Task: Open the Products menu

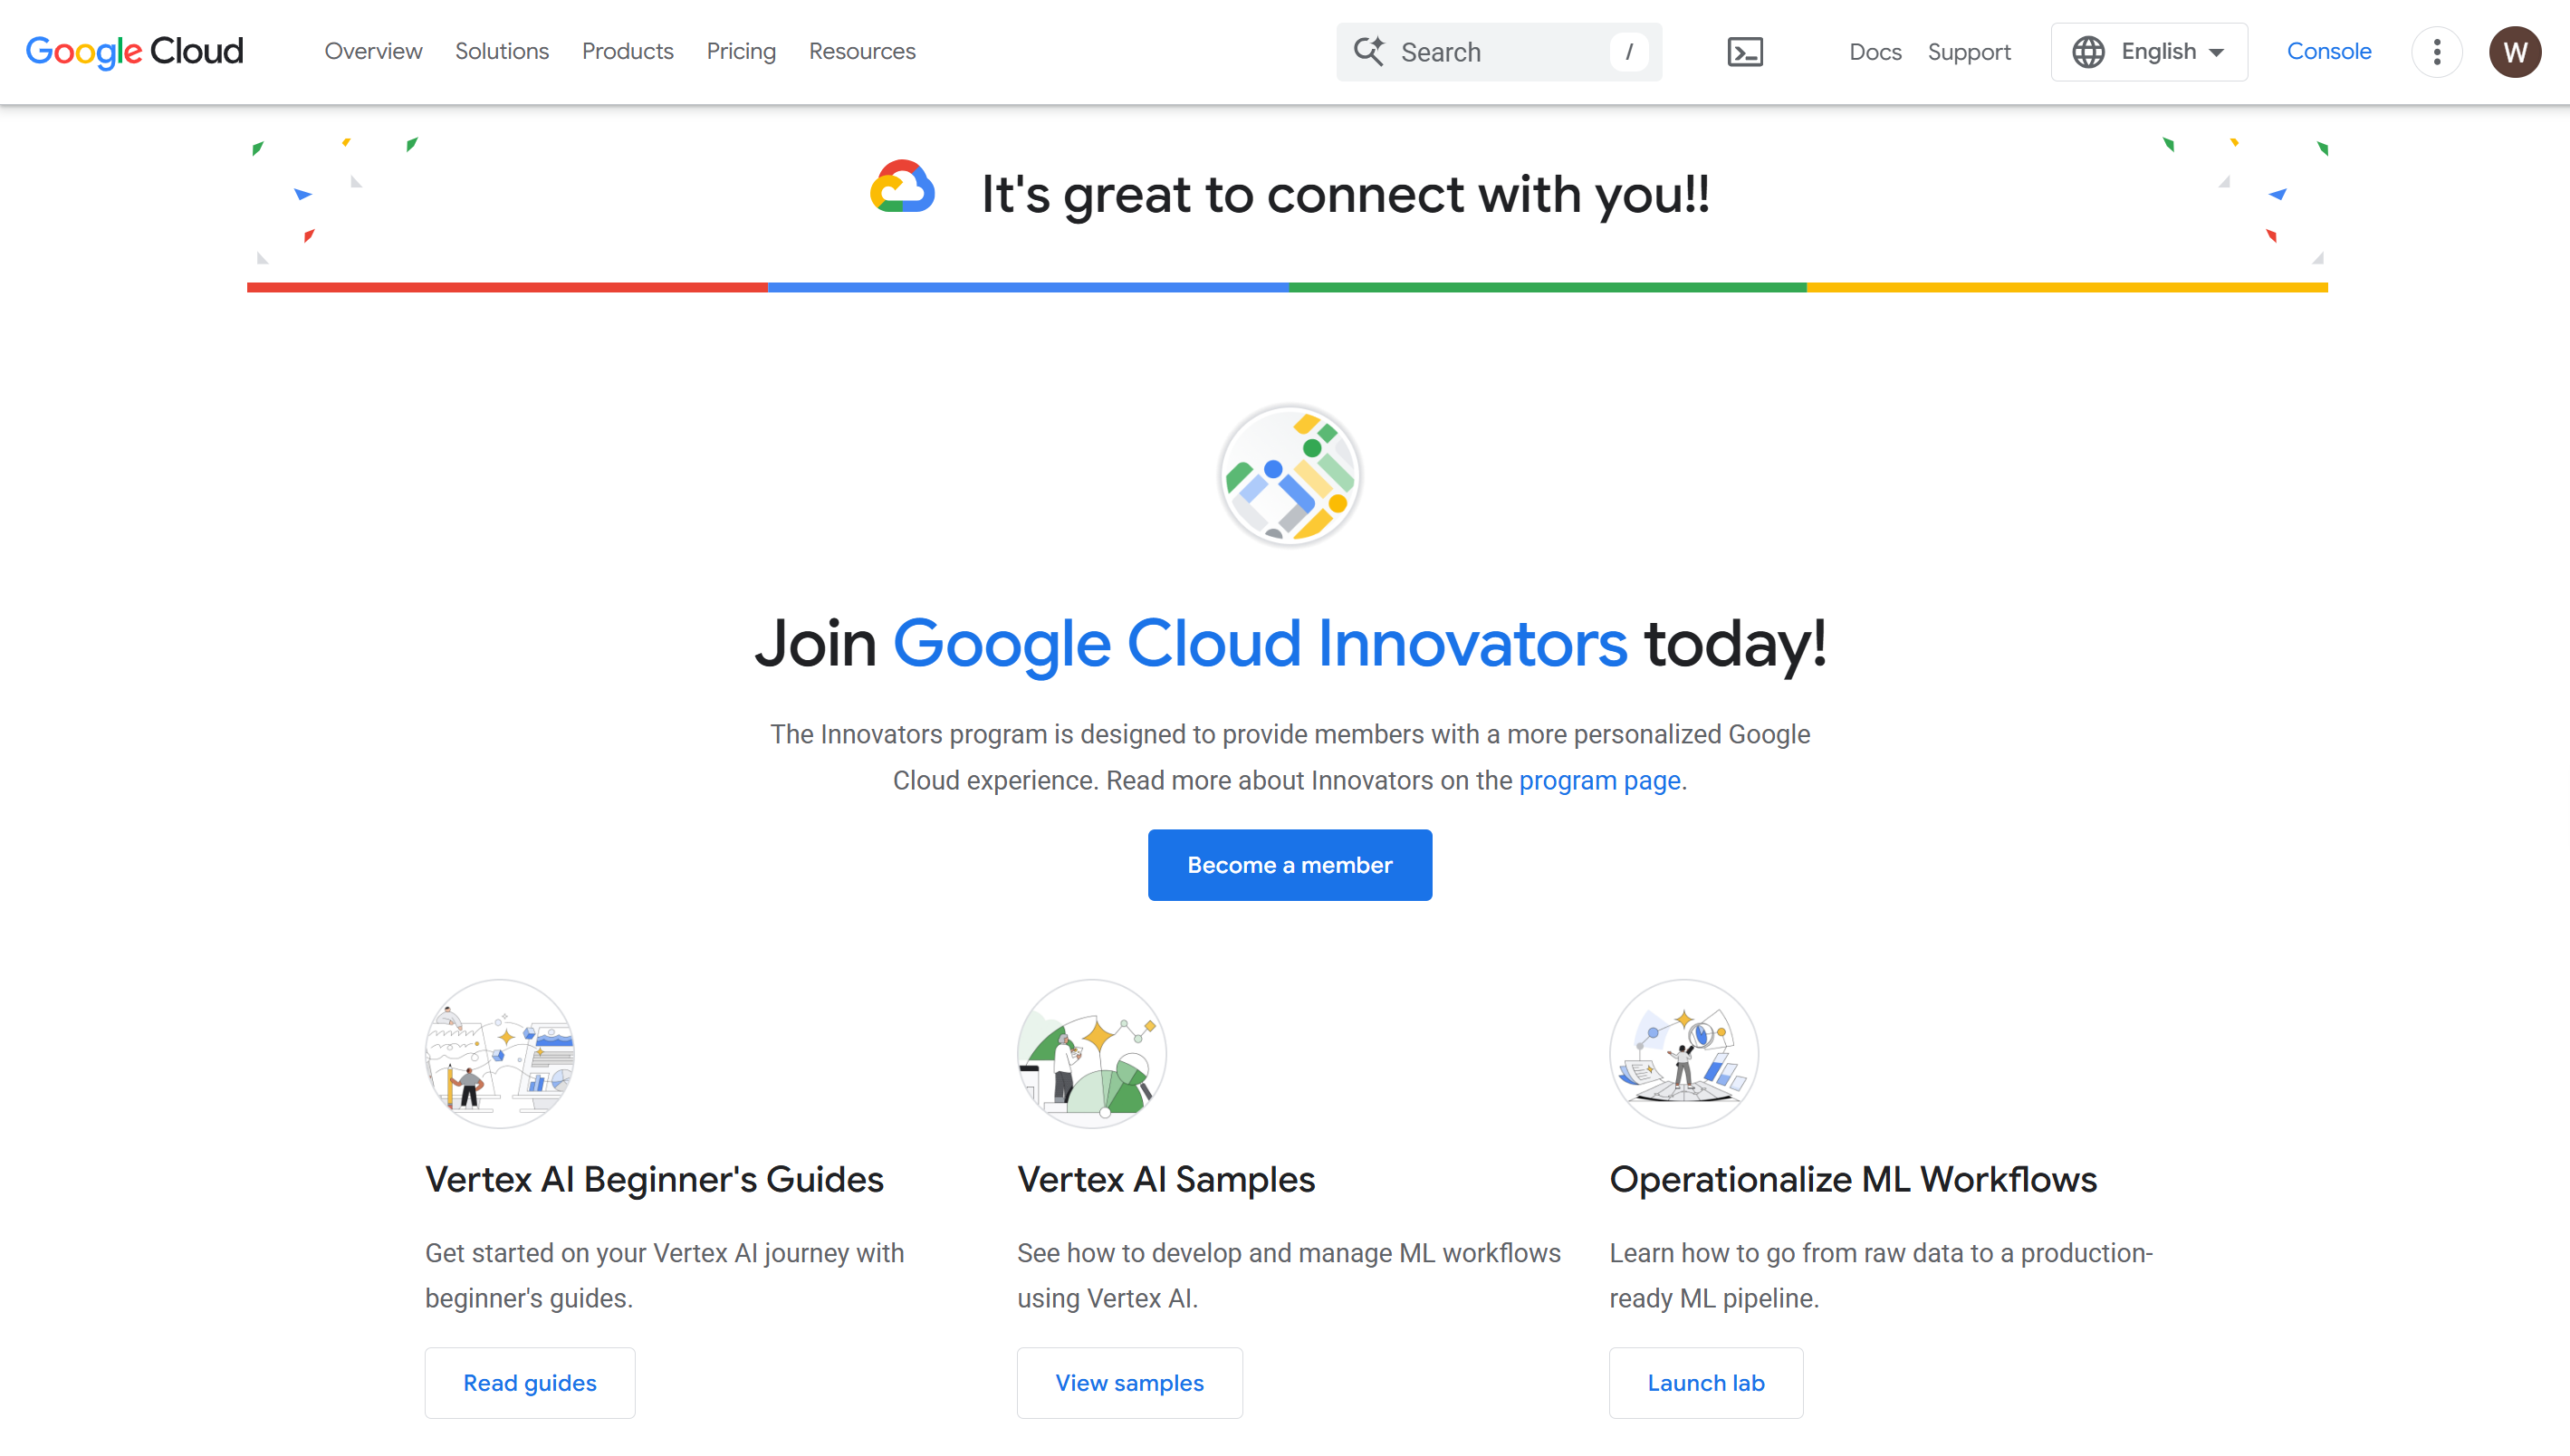Action: (x=628, y=51)
